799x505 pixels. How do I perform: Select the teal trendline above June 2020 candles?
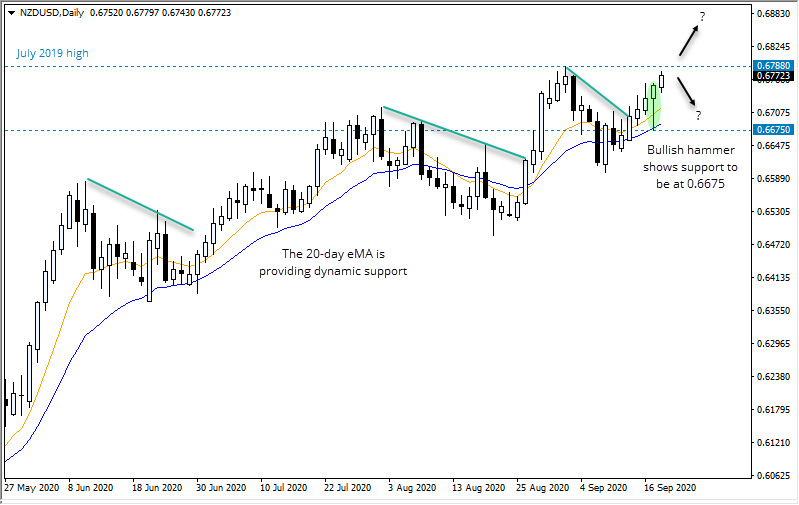tap(140, 204)
